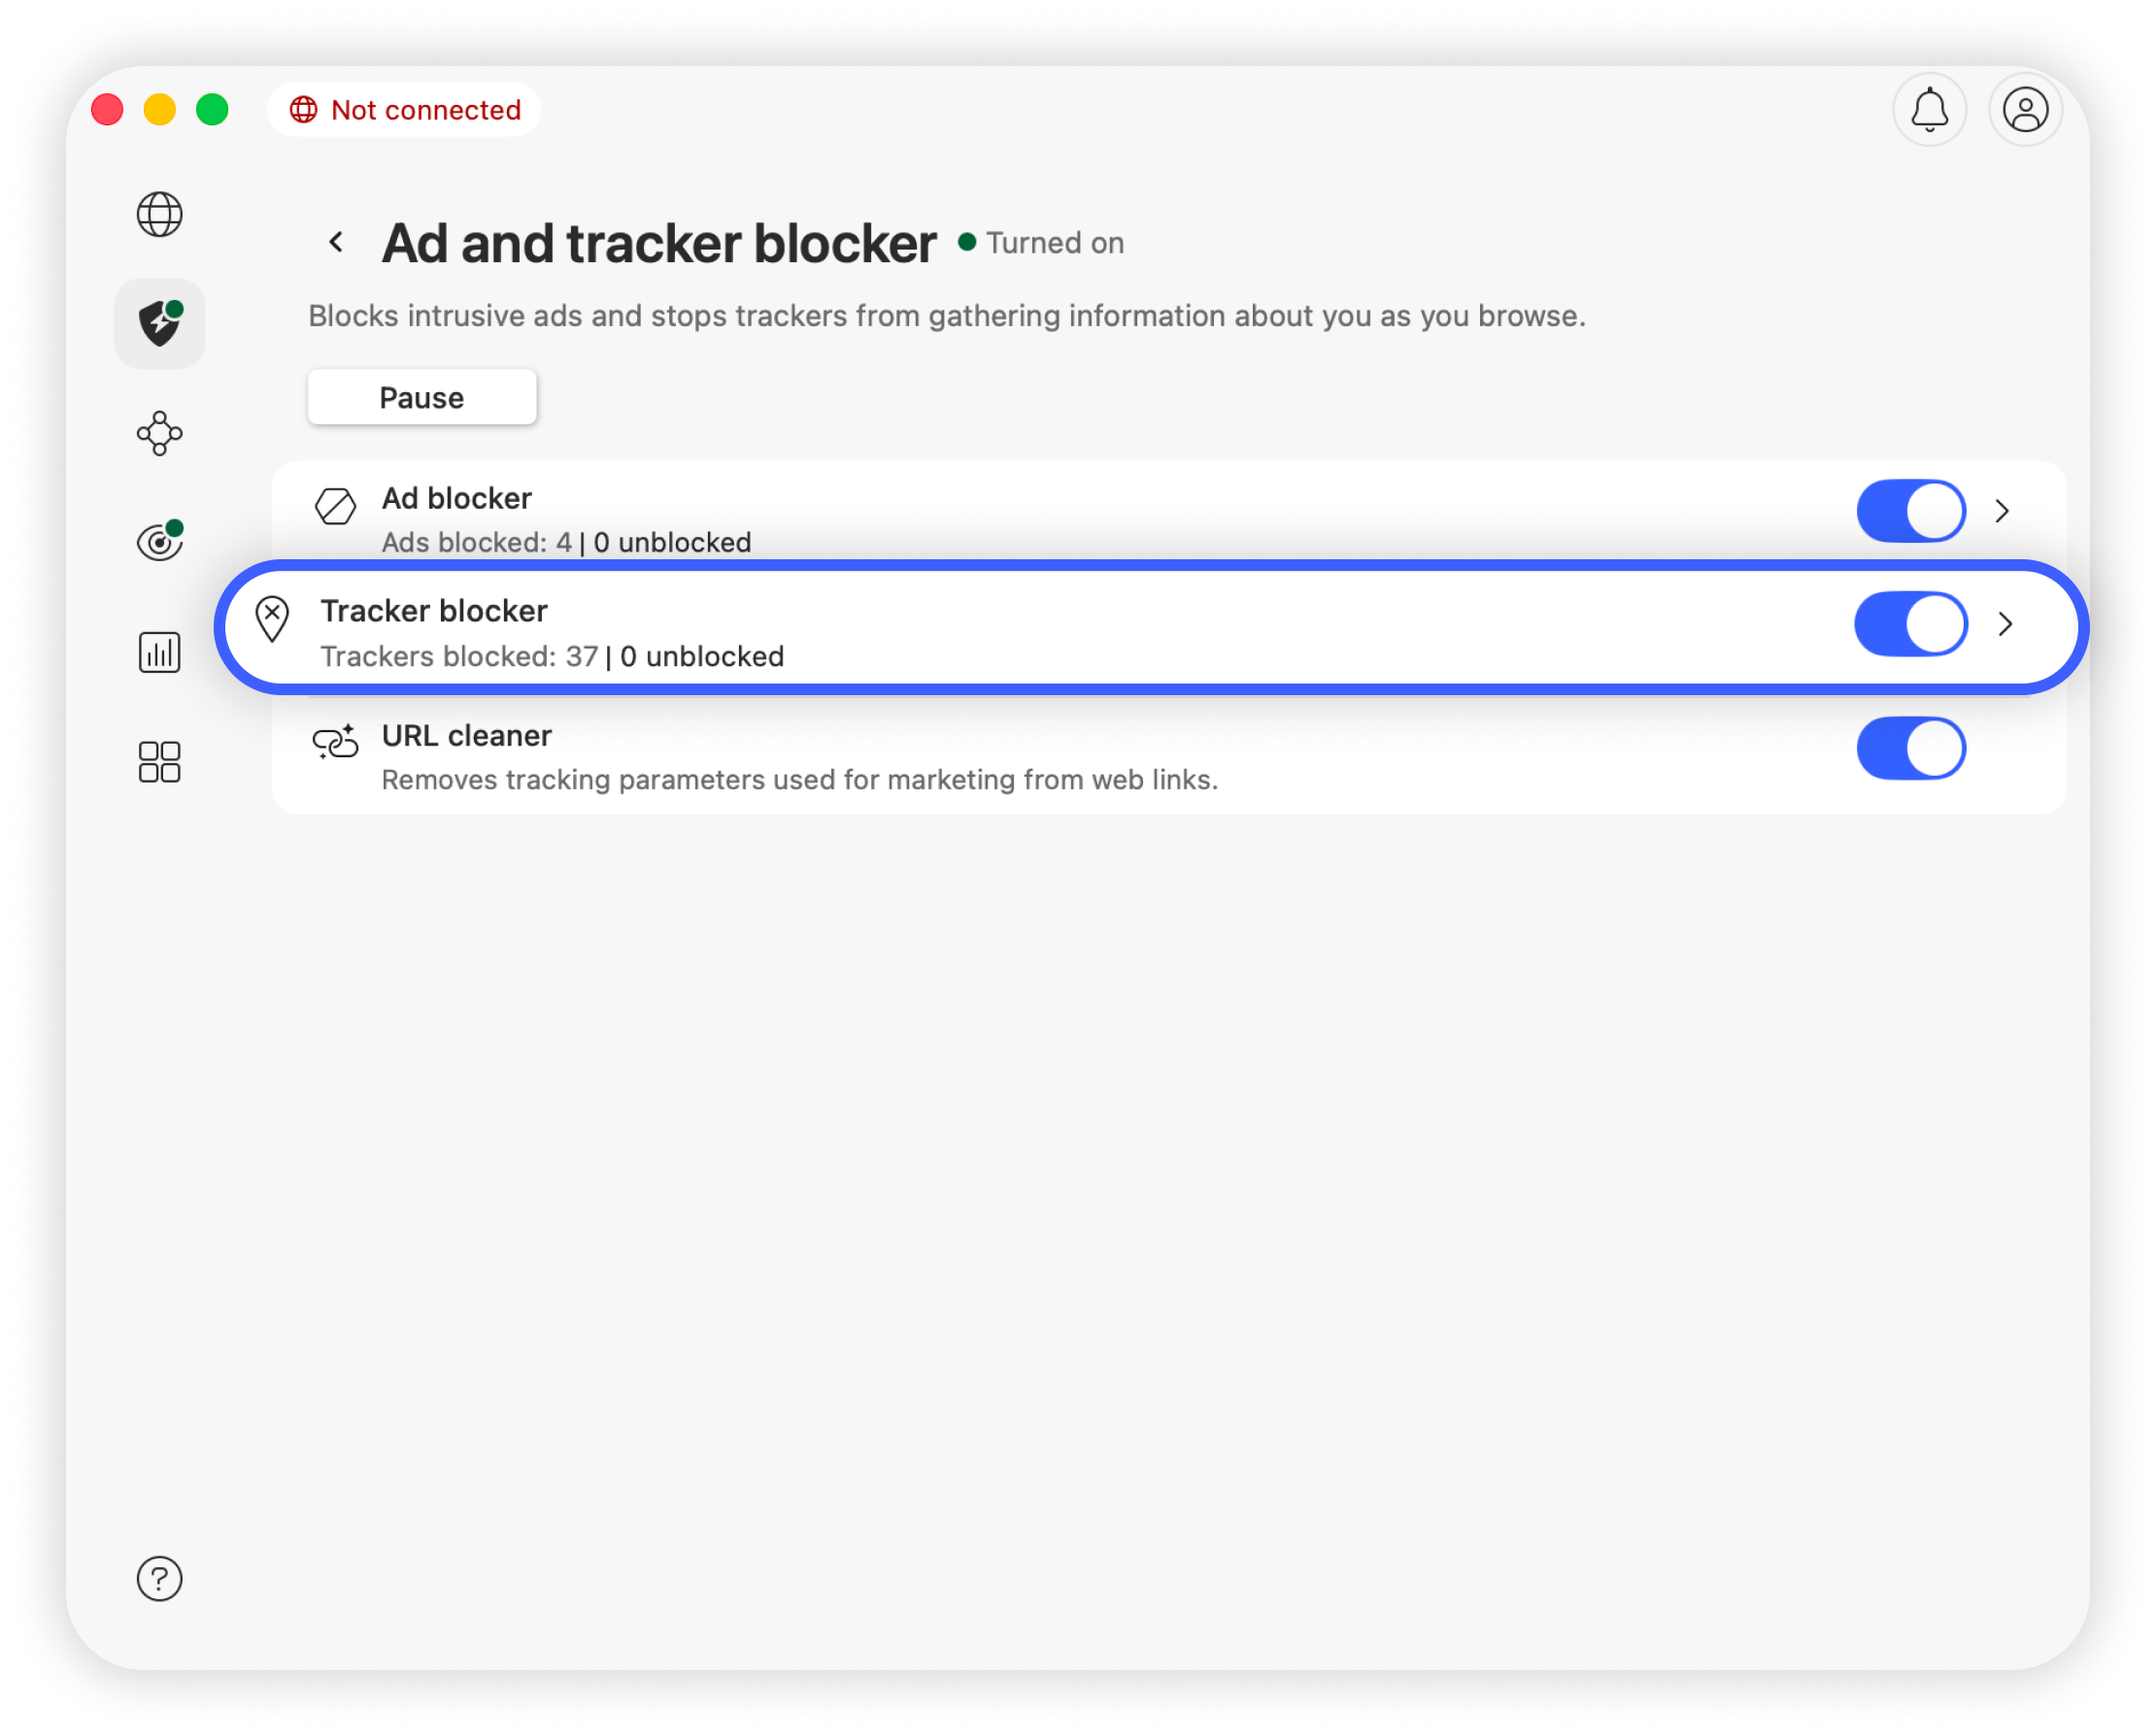The width and height of the screenshot is (2156, 1736).
Task: Click the URL cleaner row label
Action: click(x=467, y=736)
